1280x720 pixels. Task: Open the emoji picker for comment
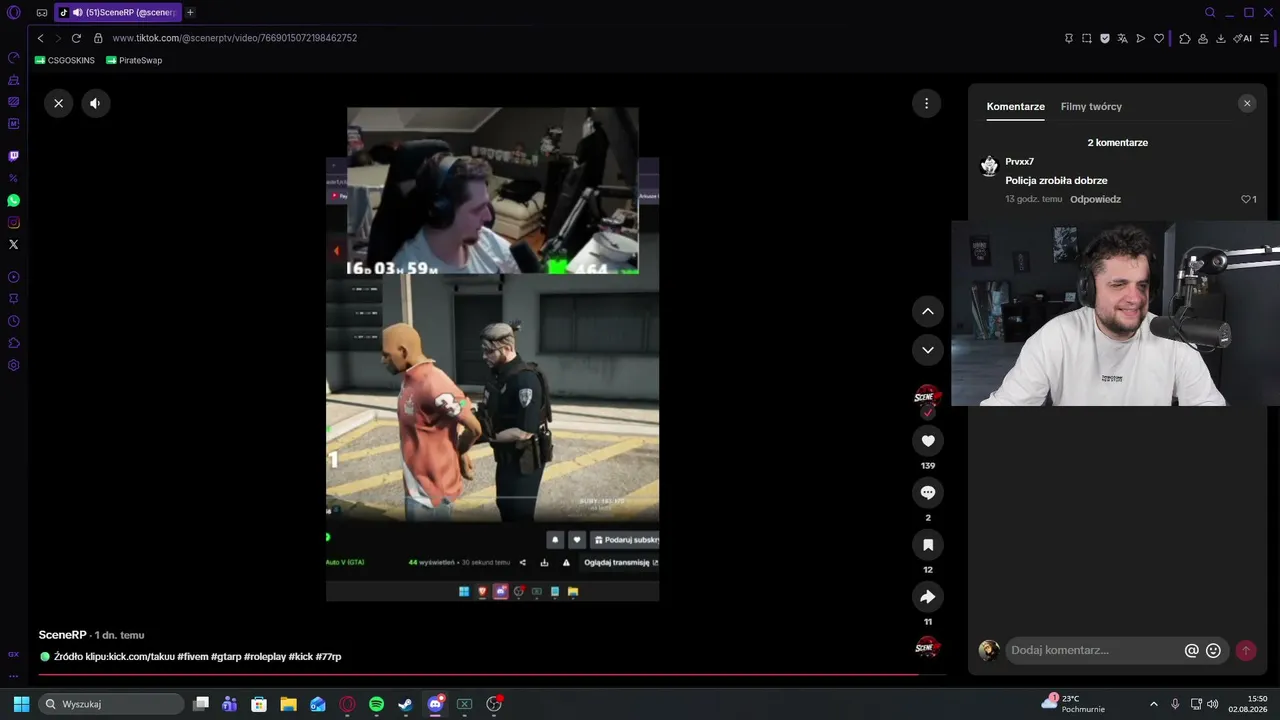point(1213,650)
